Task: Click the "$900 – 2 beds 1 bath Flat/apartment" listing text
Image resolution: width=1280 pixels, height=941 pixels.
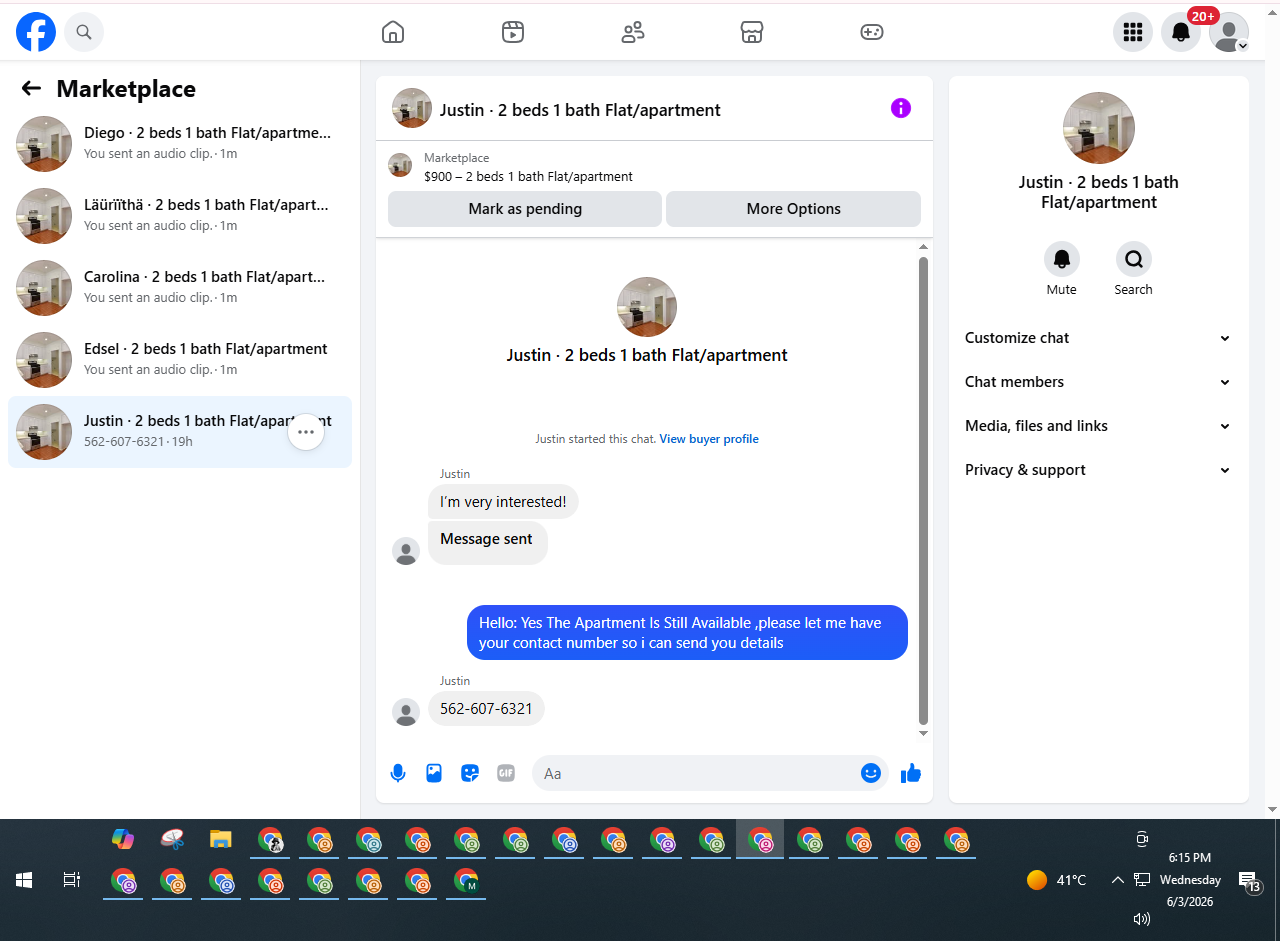Action: pos(528,177)
